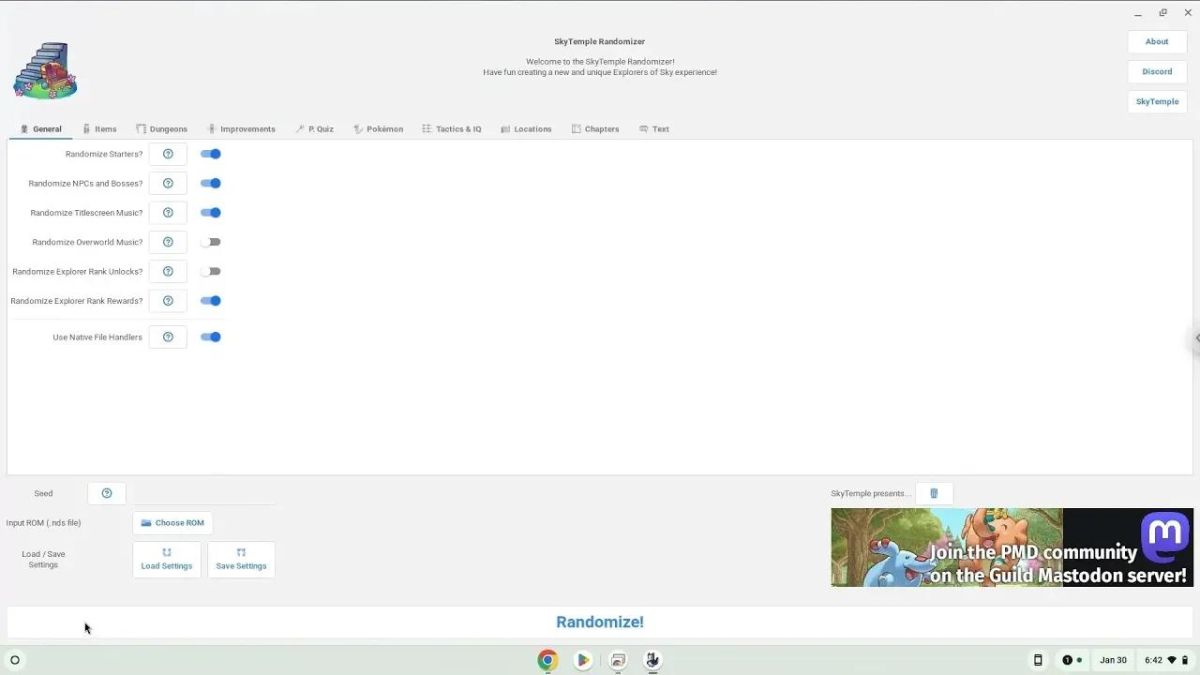
Task: Open Chrome from the shelf
Action: 547,660
